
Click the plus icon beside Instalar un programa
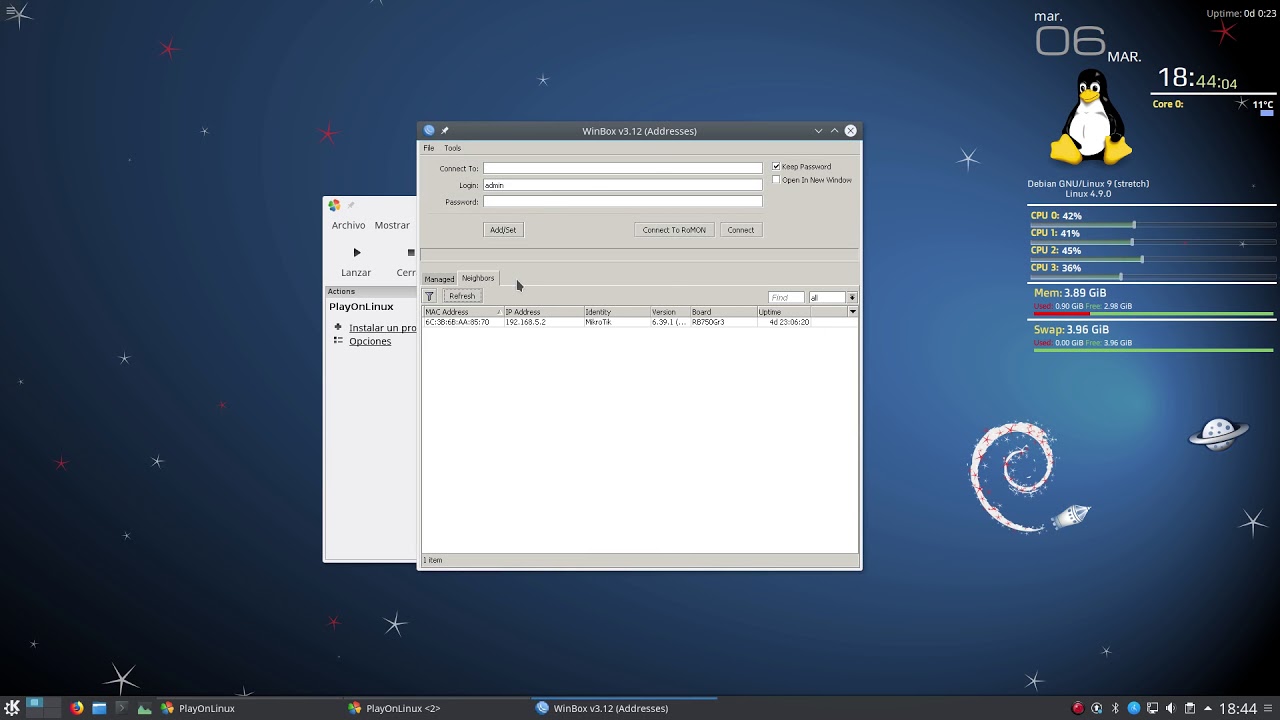click(x=338, y=327)
